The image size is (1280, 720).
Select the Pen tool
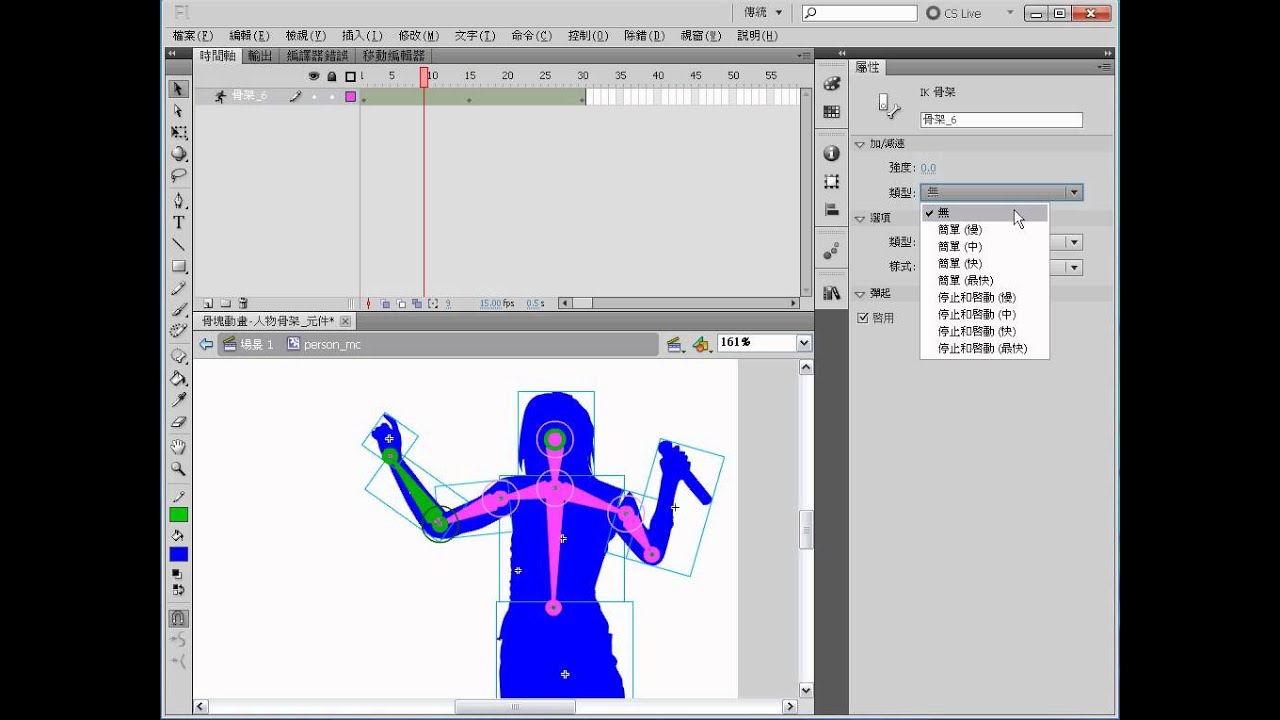pyautogui.click(x=178, y=201)
